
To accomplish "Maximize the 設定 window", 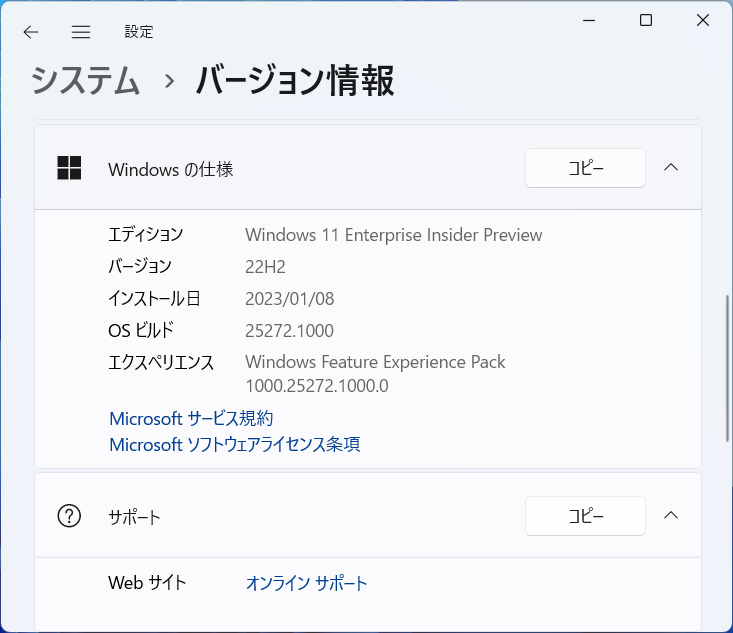I will [x=646, y=20].
